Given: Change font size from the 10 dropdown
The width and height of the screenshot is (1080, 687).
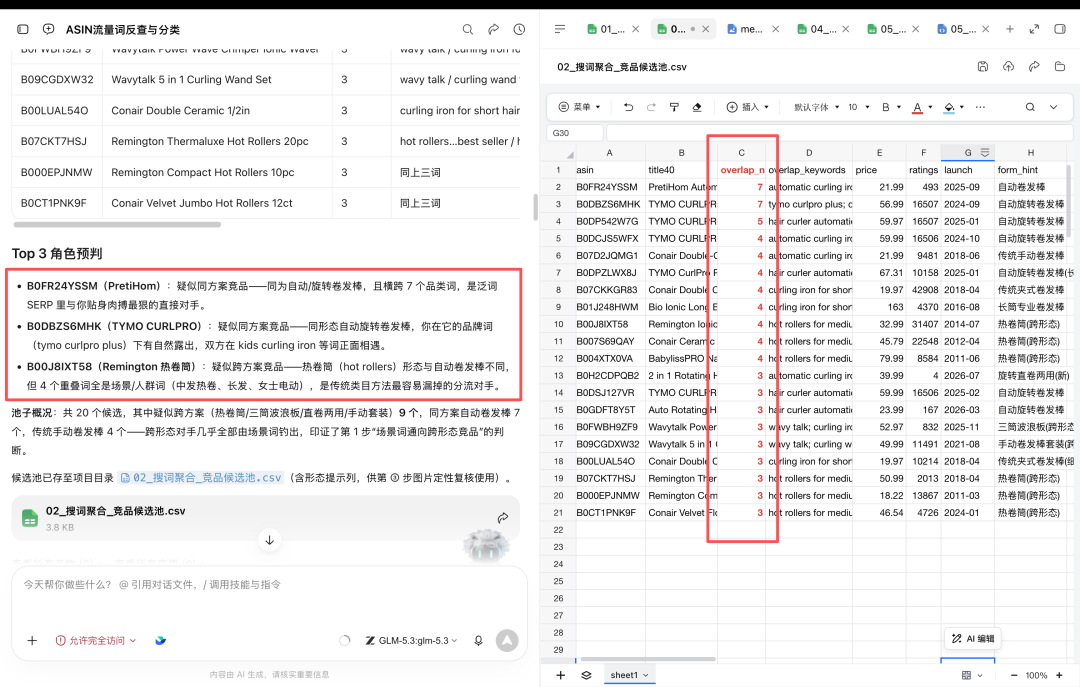Looking at the screenshot, I should click(858, 107).
